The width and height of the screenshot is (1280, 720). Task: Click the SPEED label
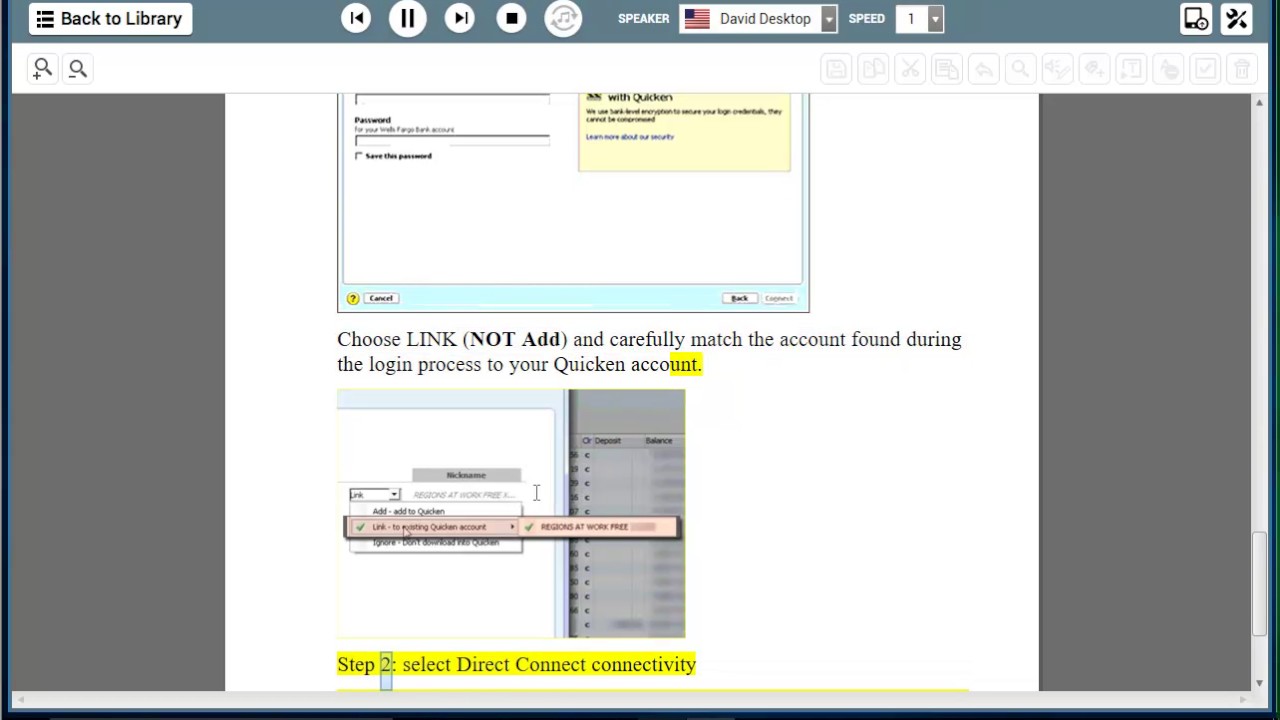pyautogui.click(x=866, y=19)
